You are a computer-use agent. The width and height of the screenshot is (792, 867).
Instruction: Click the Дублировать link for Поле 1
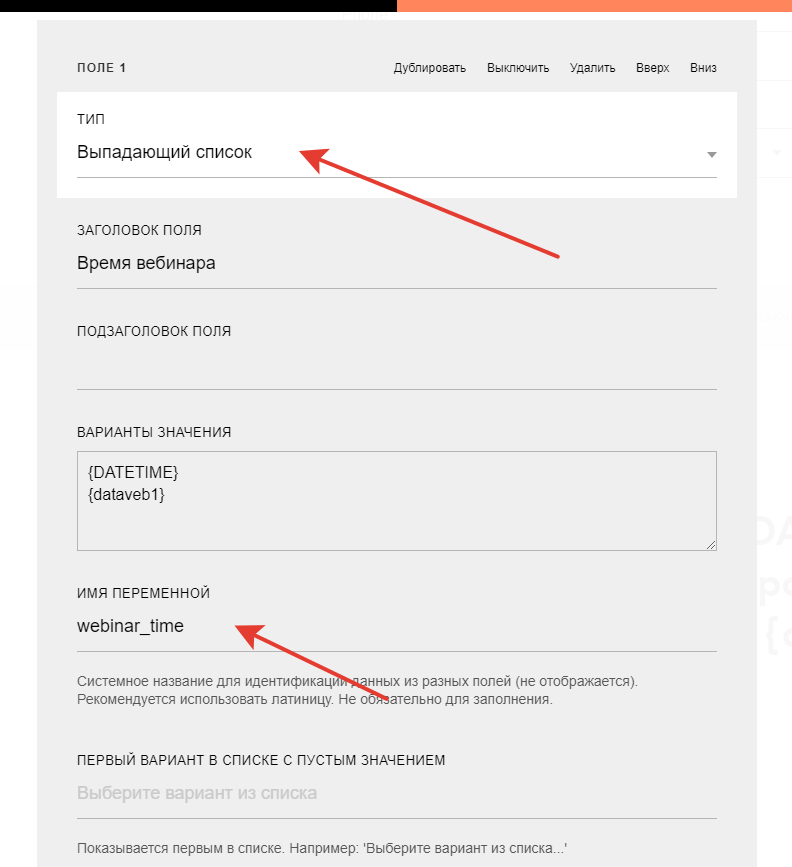[429, 68]
